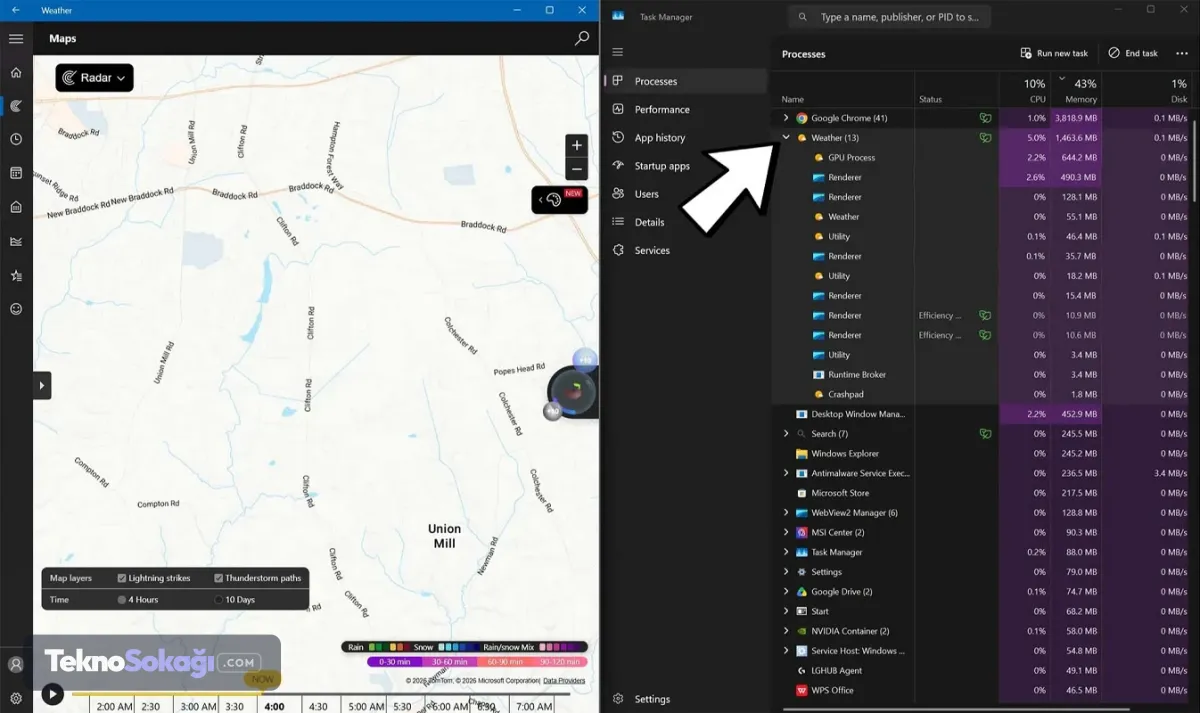Image resolution: width=1200 pixels, height=713 pixels.
Task: Switch to Performance page in Task Manager
Action: pyautogui.click(x=686, y=109)
